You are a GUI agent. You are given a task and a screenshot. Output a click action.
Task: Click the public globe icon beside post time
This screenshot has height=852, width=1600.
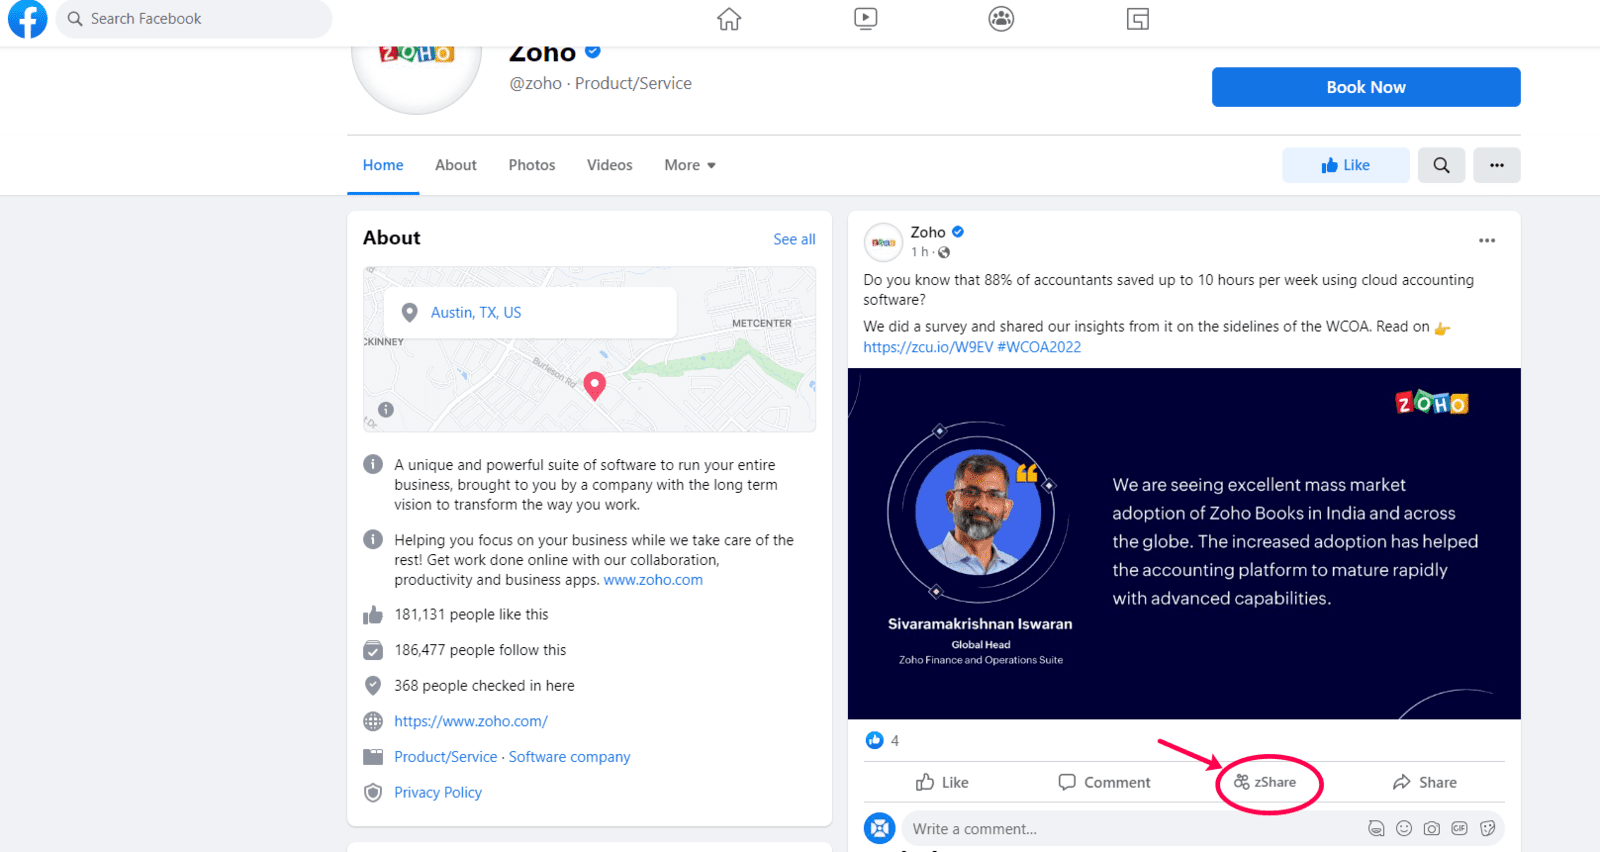(x=944, y=252)
